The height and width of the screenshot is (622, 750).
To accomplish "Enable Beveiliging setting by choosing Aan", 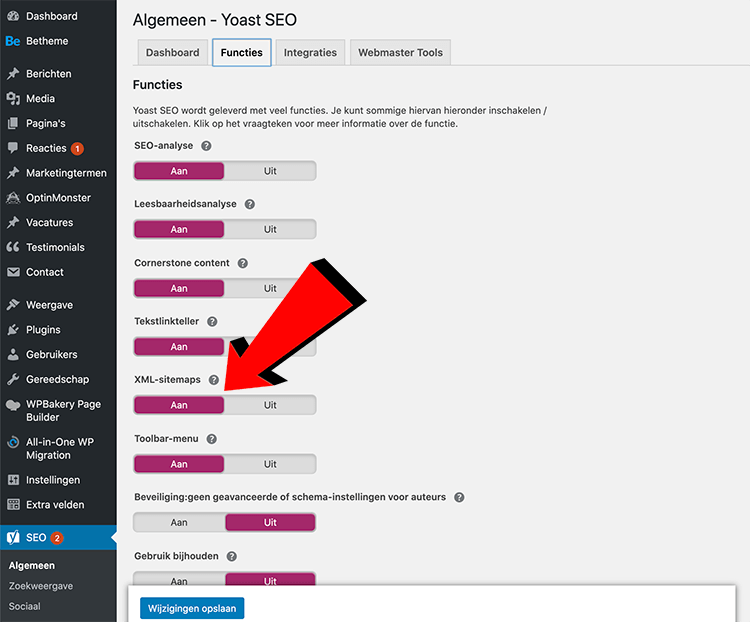I will [179, 522].
